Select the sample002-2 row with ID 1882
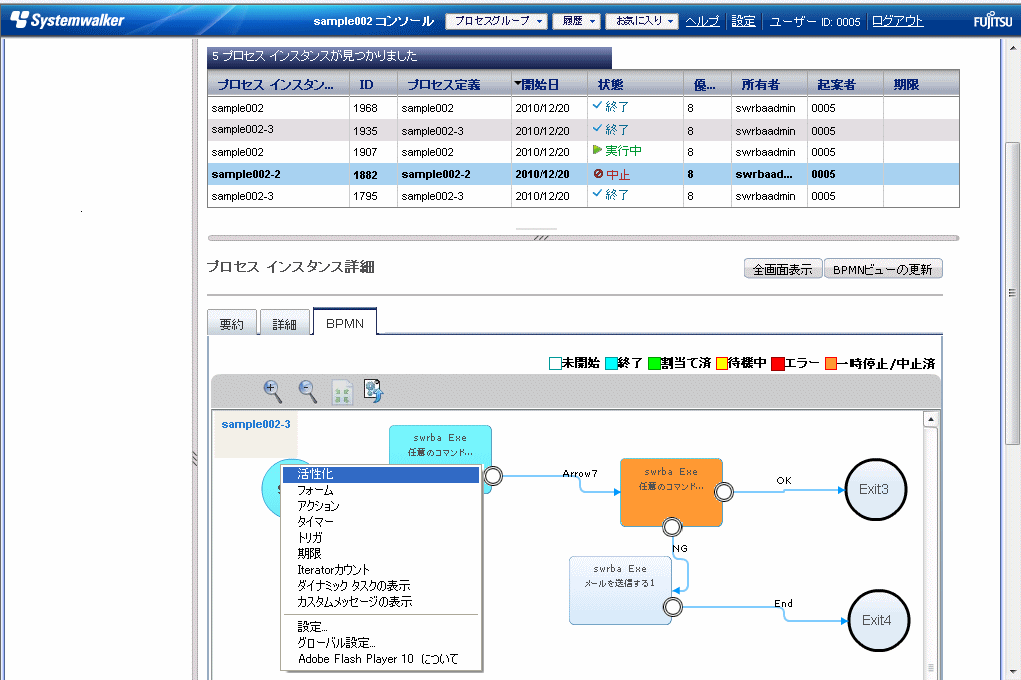The height and width of the screenshot is (680, 1021). 583,175
